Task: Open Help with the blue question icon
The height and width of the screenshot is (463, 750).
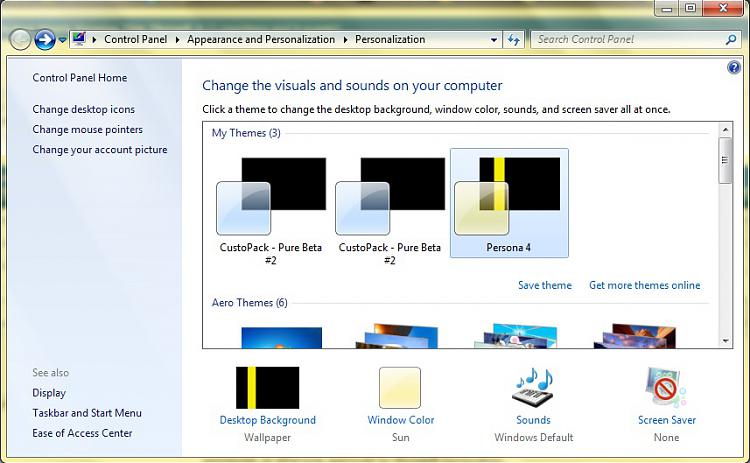Action: [x=734, y=67]
